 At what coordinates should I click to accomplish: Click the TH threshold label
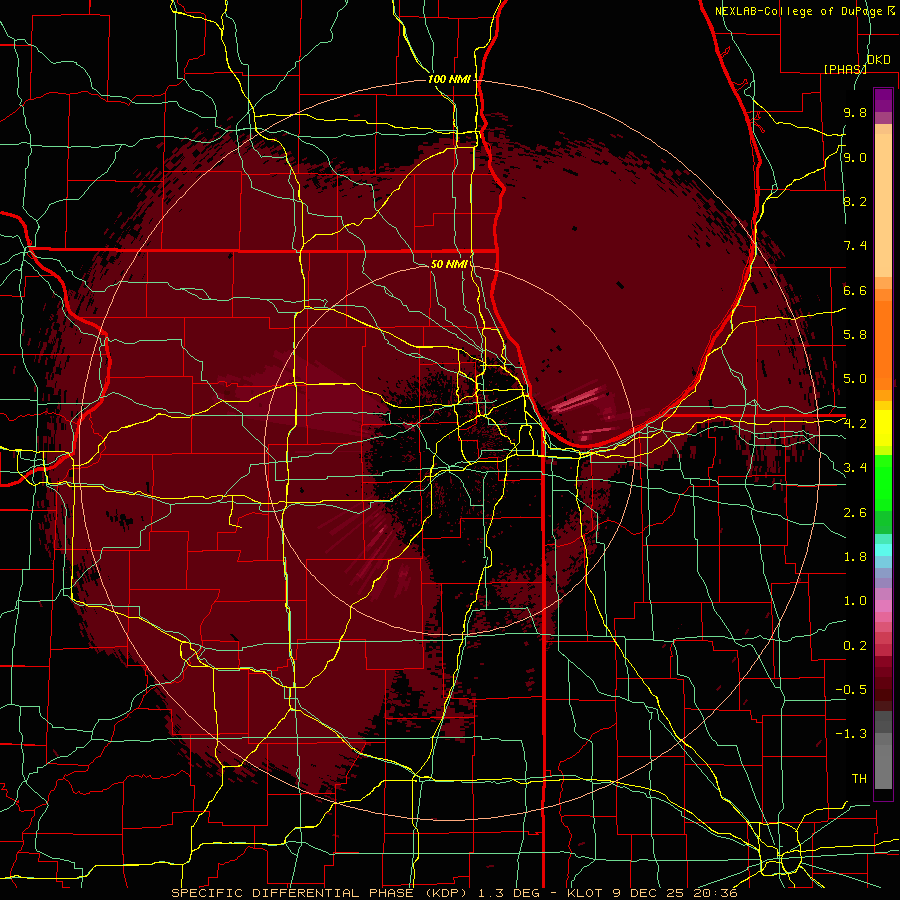(859, 779)
